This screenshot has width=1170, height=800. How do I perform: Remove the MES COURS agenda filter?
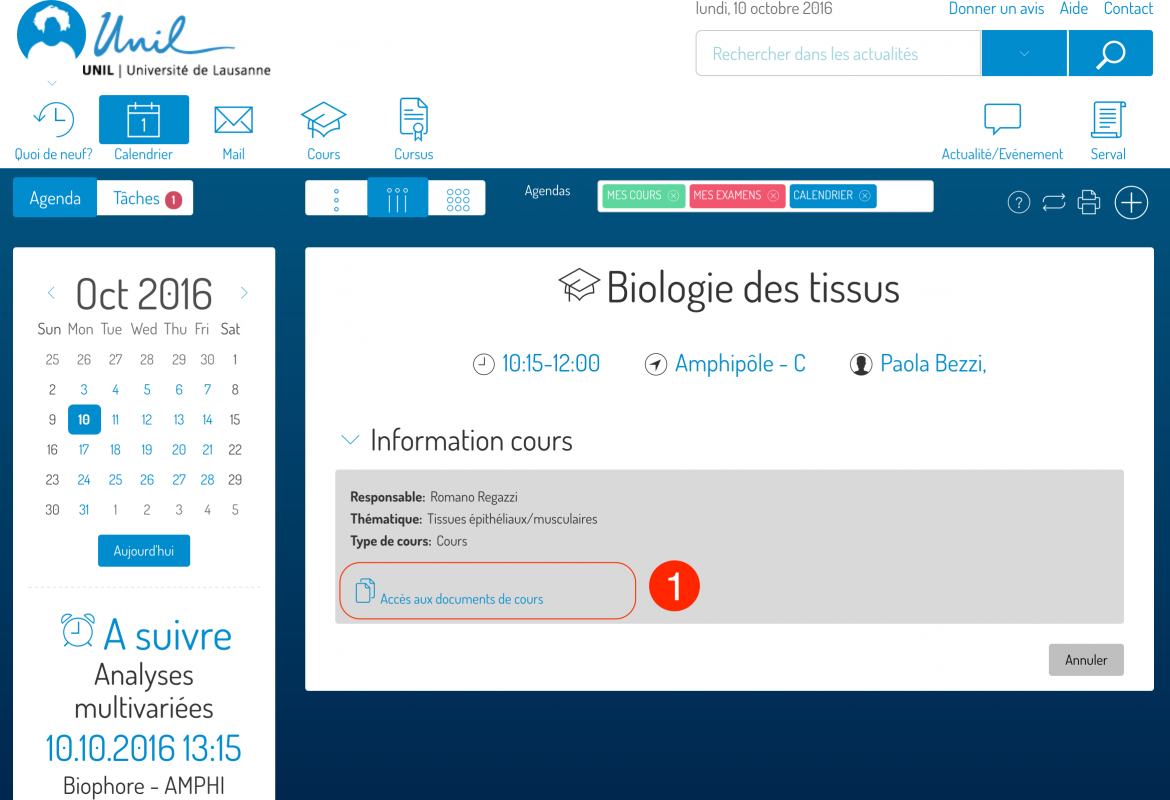[673, 196]
